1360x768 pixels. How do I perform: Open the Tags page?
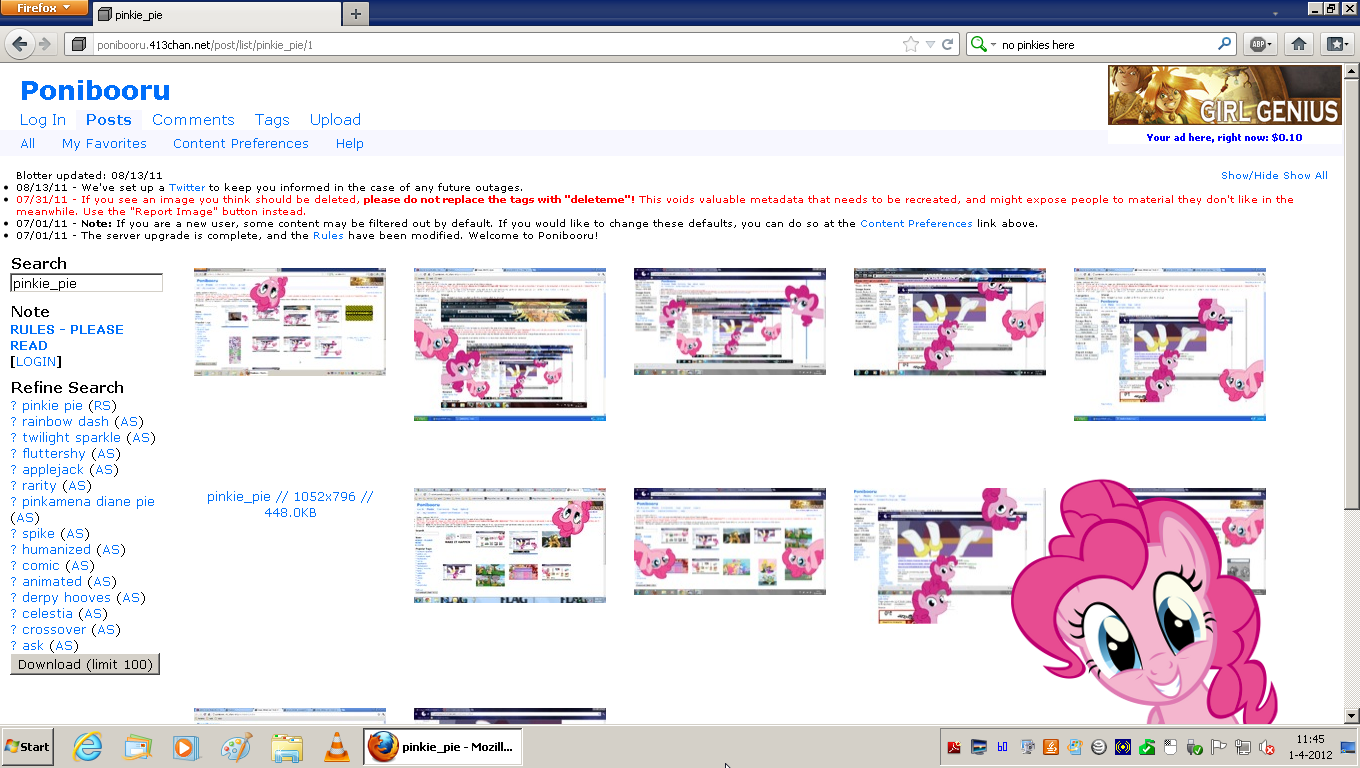[272, 120]
